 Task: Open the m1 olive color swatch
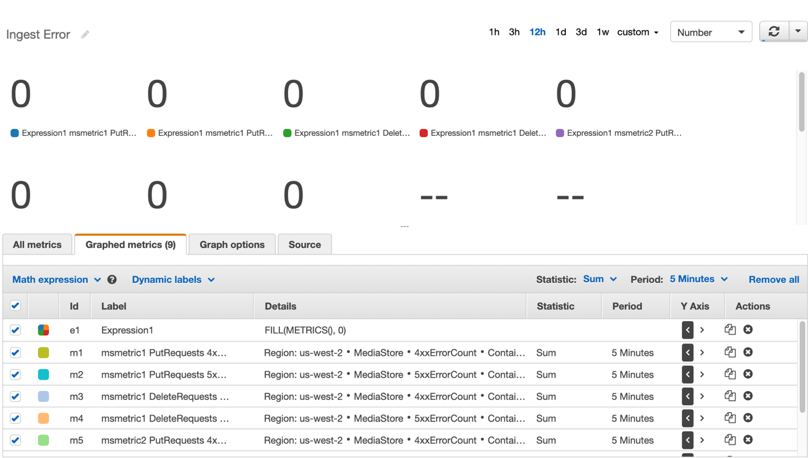click(43, 352)
